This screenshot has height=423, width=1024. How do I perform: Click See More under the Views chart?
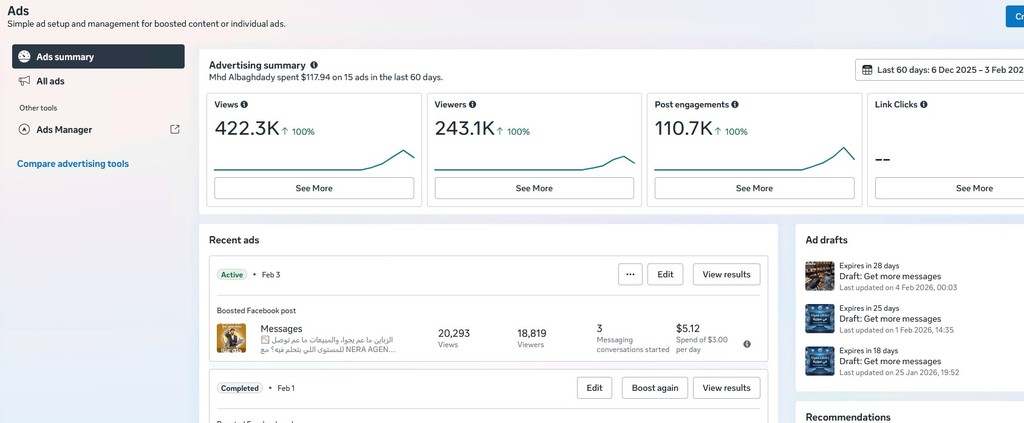coord(314,188)
